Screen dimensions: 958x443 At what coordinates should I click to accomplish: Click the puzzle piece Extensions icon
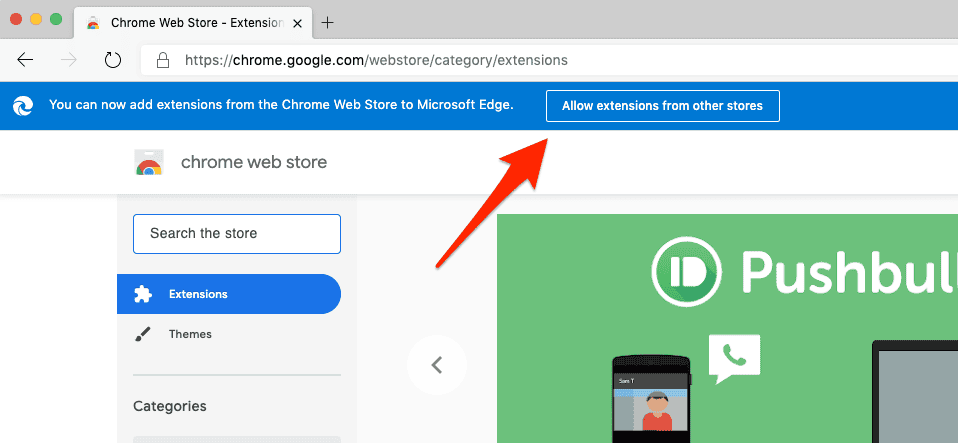click(x=142, y=295)
